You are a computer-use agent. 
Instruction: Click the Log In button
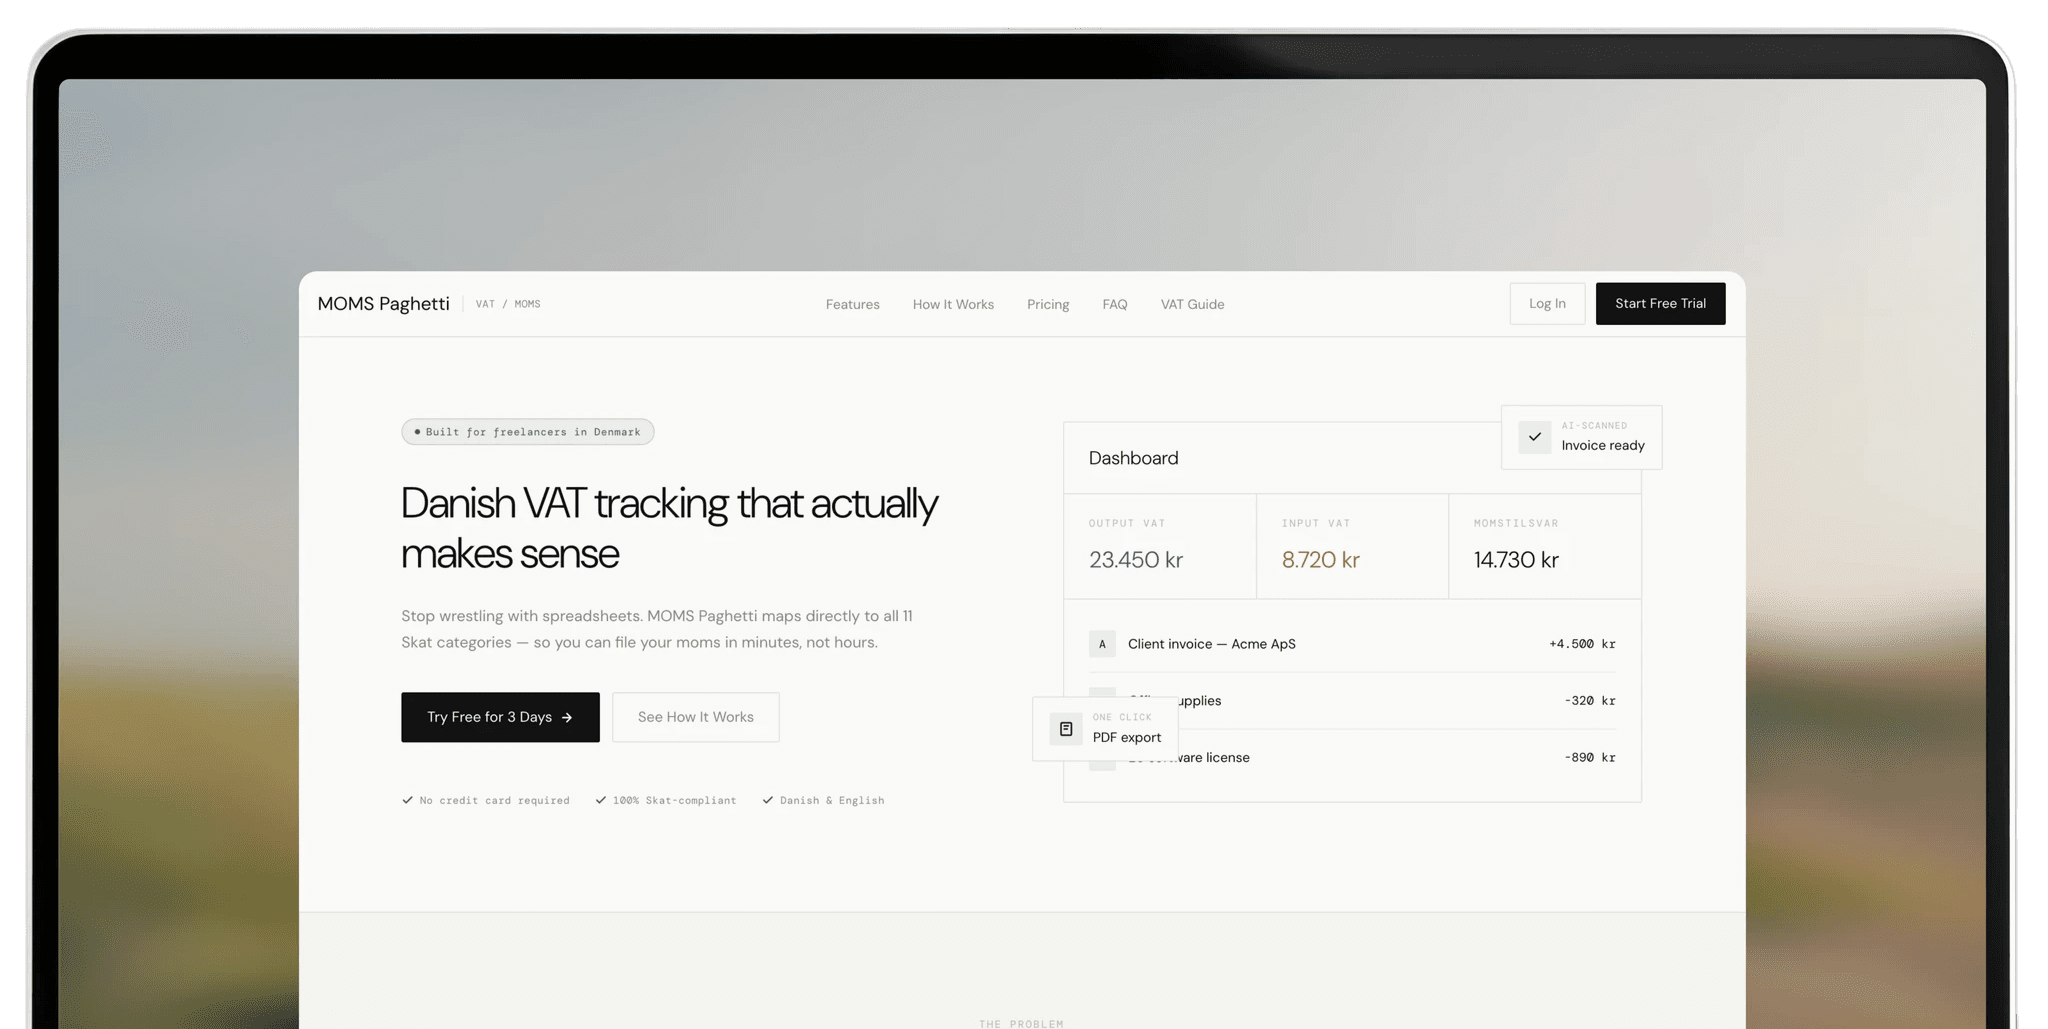point(1547,303)
